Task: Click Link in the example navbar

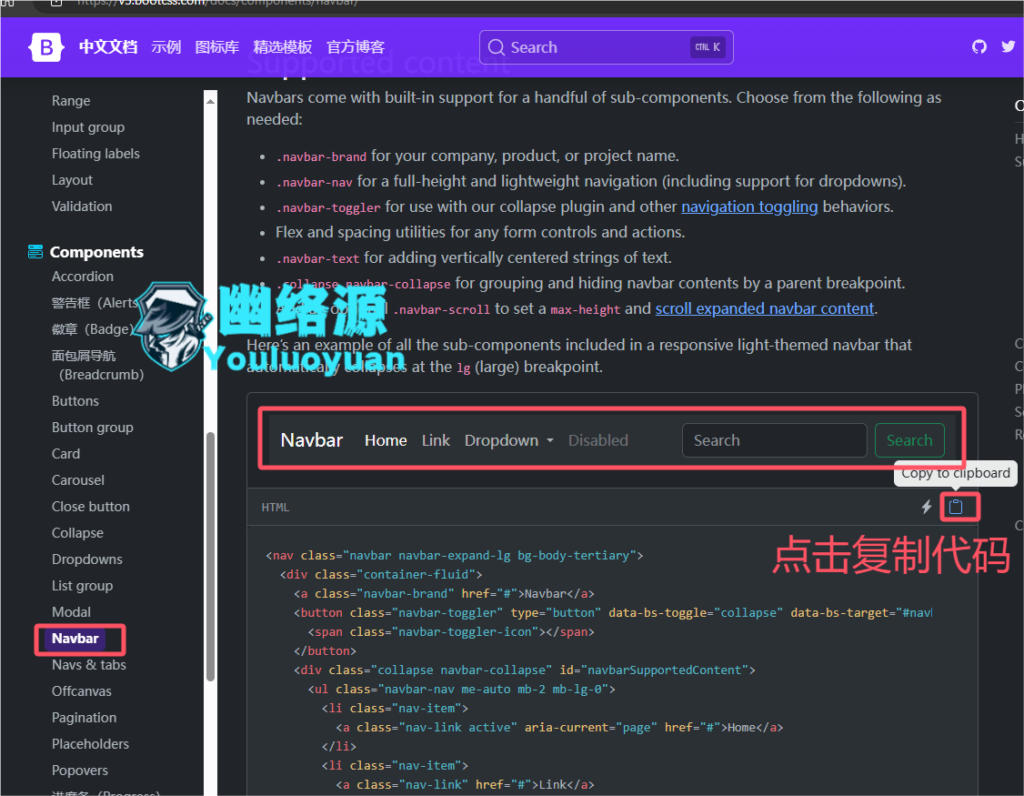Action: 436,441
